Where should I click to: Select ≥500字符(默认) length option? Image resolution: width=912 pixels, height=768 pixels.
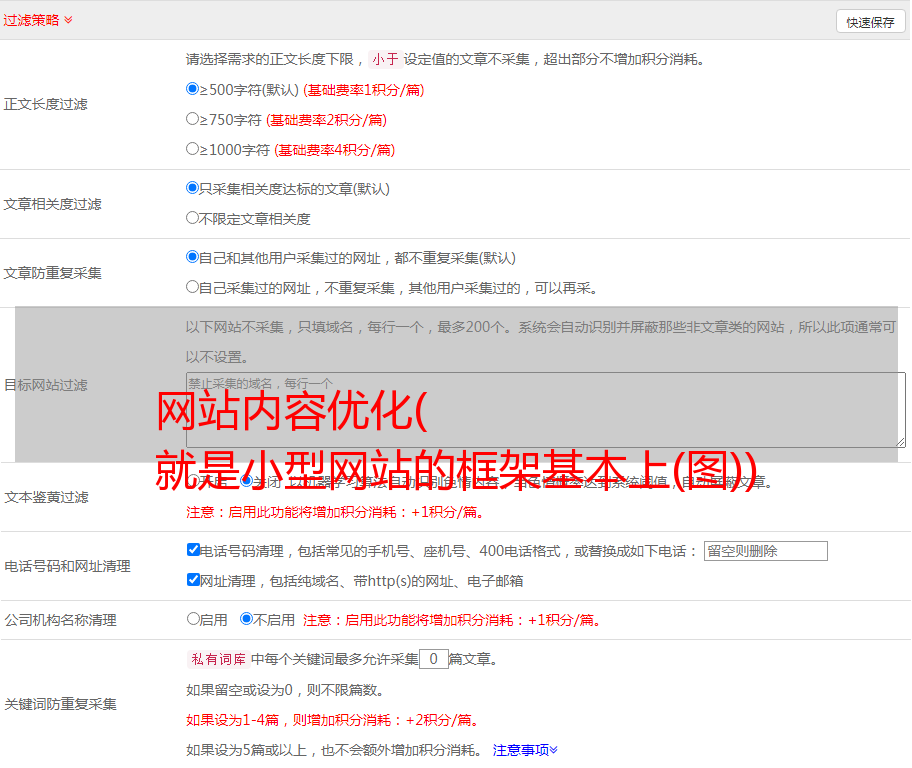[x=193, y=89]
